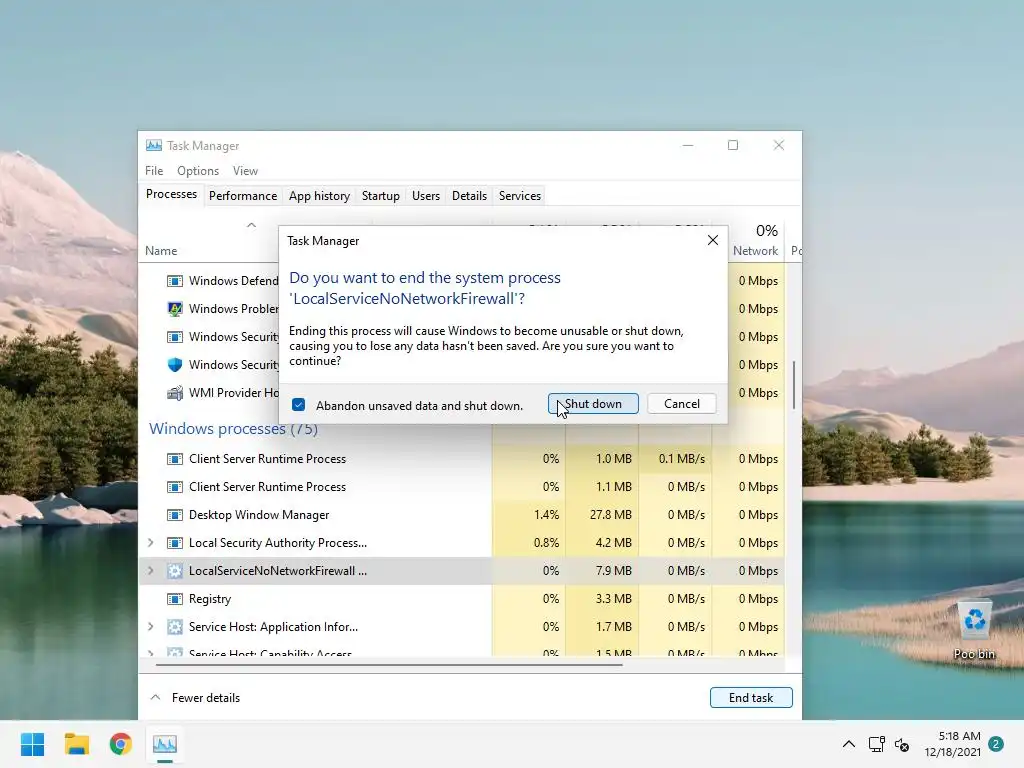Open File Explorer from the taskbar

[76, 744]
